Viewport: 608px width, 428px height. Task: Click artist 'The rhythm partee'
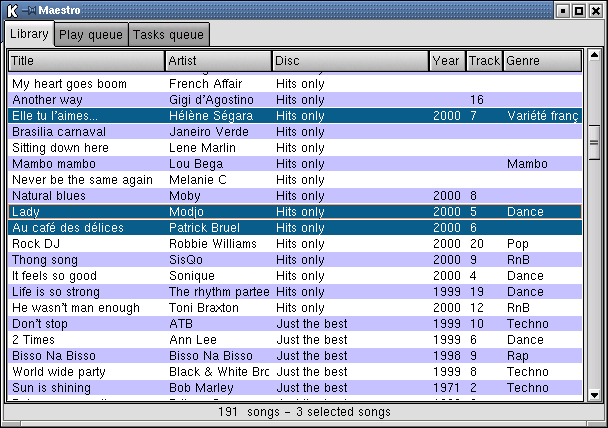(219, 292)
